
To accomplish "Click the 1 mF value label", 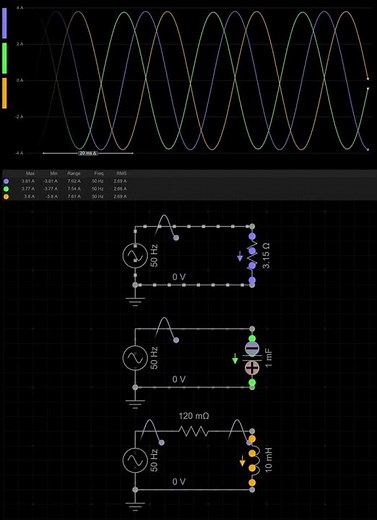I will (269, 358).
